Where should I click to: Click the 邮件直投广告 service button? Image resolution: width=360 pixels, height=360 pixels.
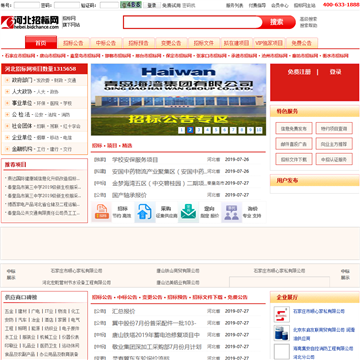[294, 144]
